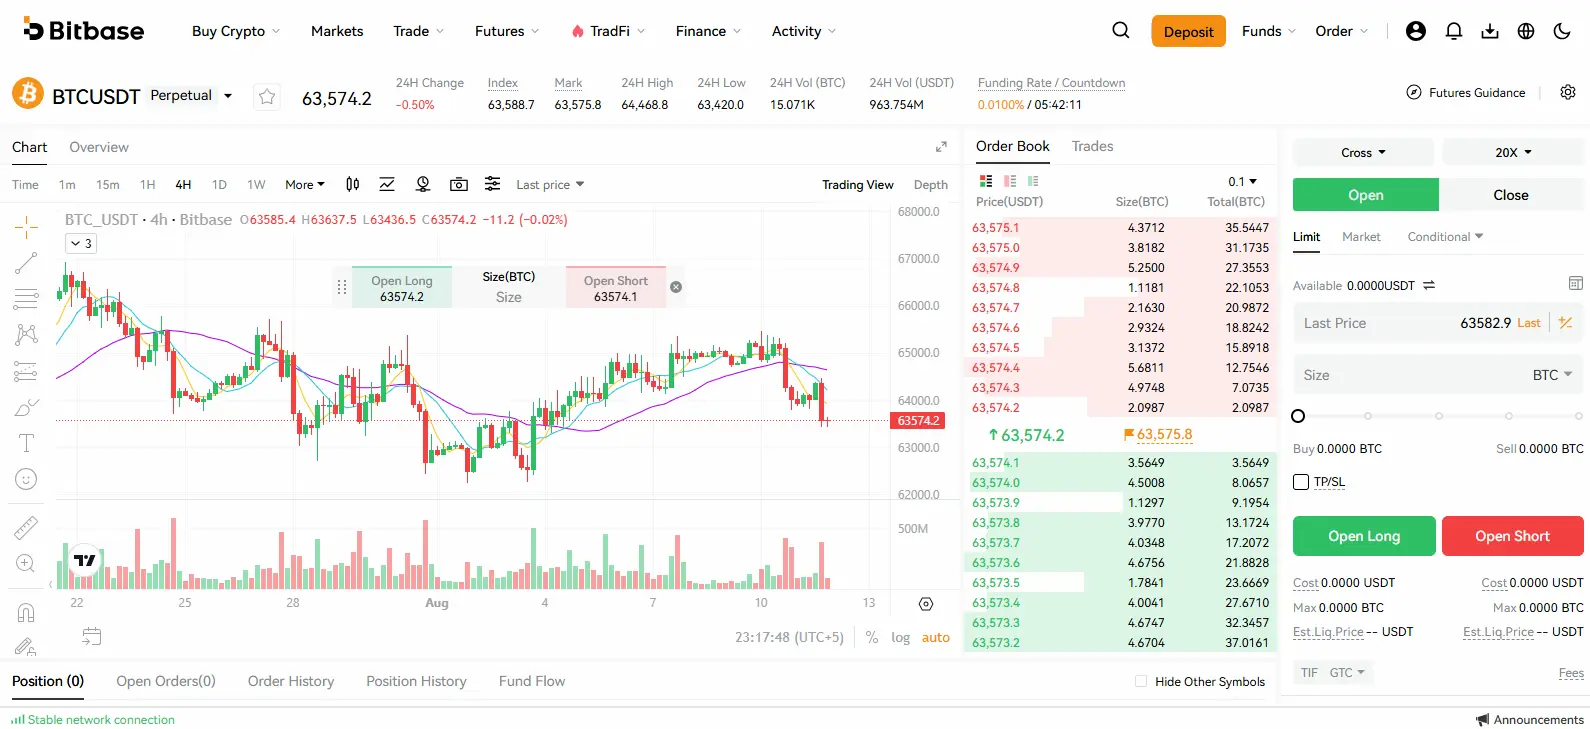Toggle log scale on chart

pyautogui.click(x=901, y=637)
